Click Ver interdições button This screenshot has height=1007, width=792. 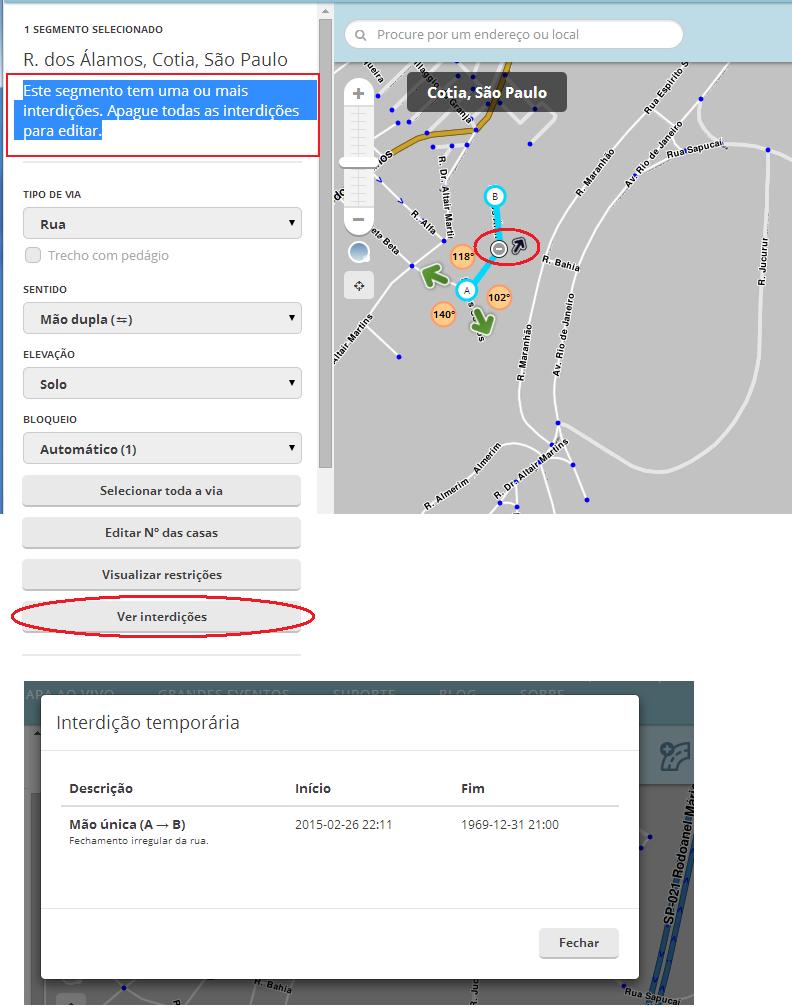pos(161,617)
